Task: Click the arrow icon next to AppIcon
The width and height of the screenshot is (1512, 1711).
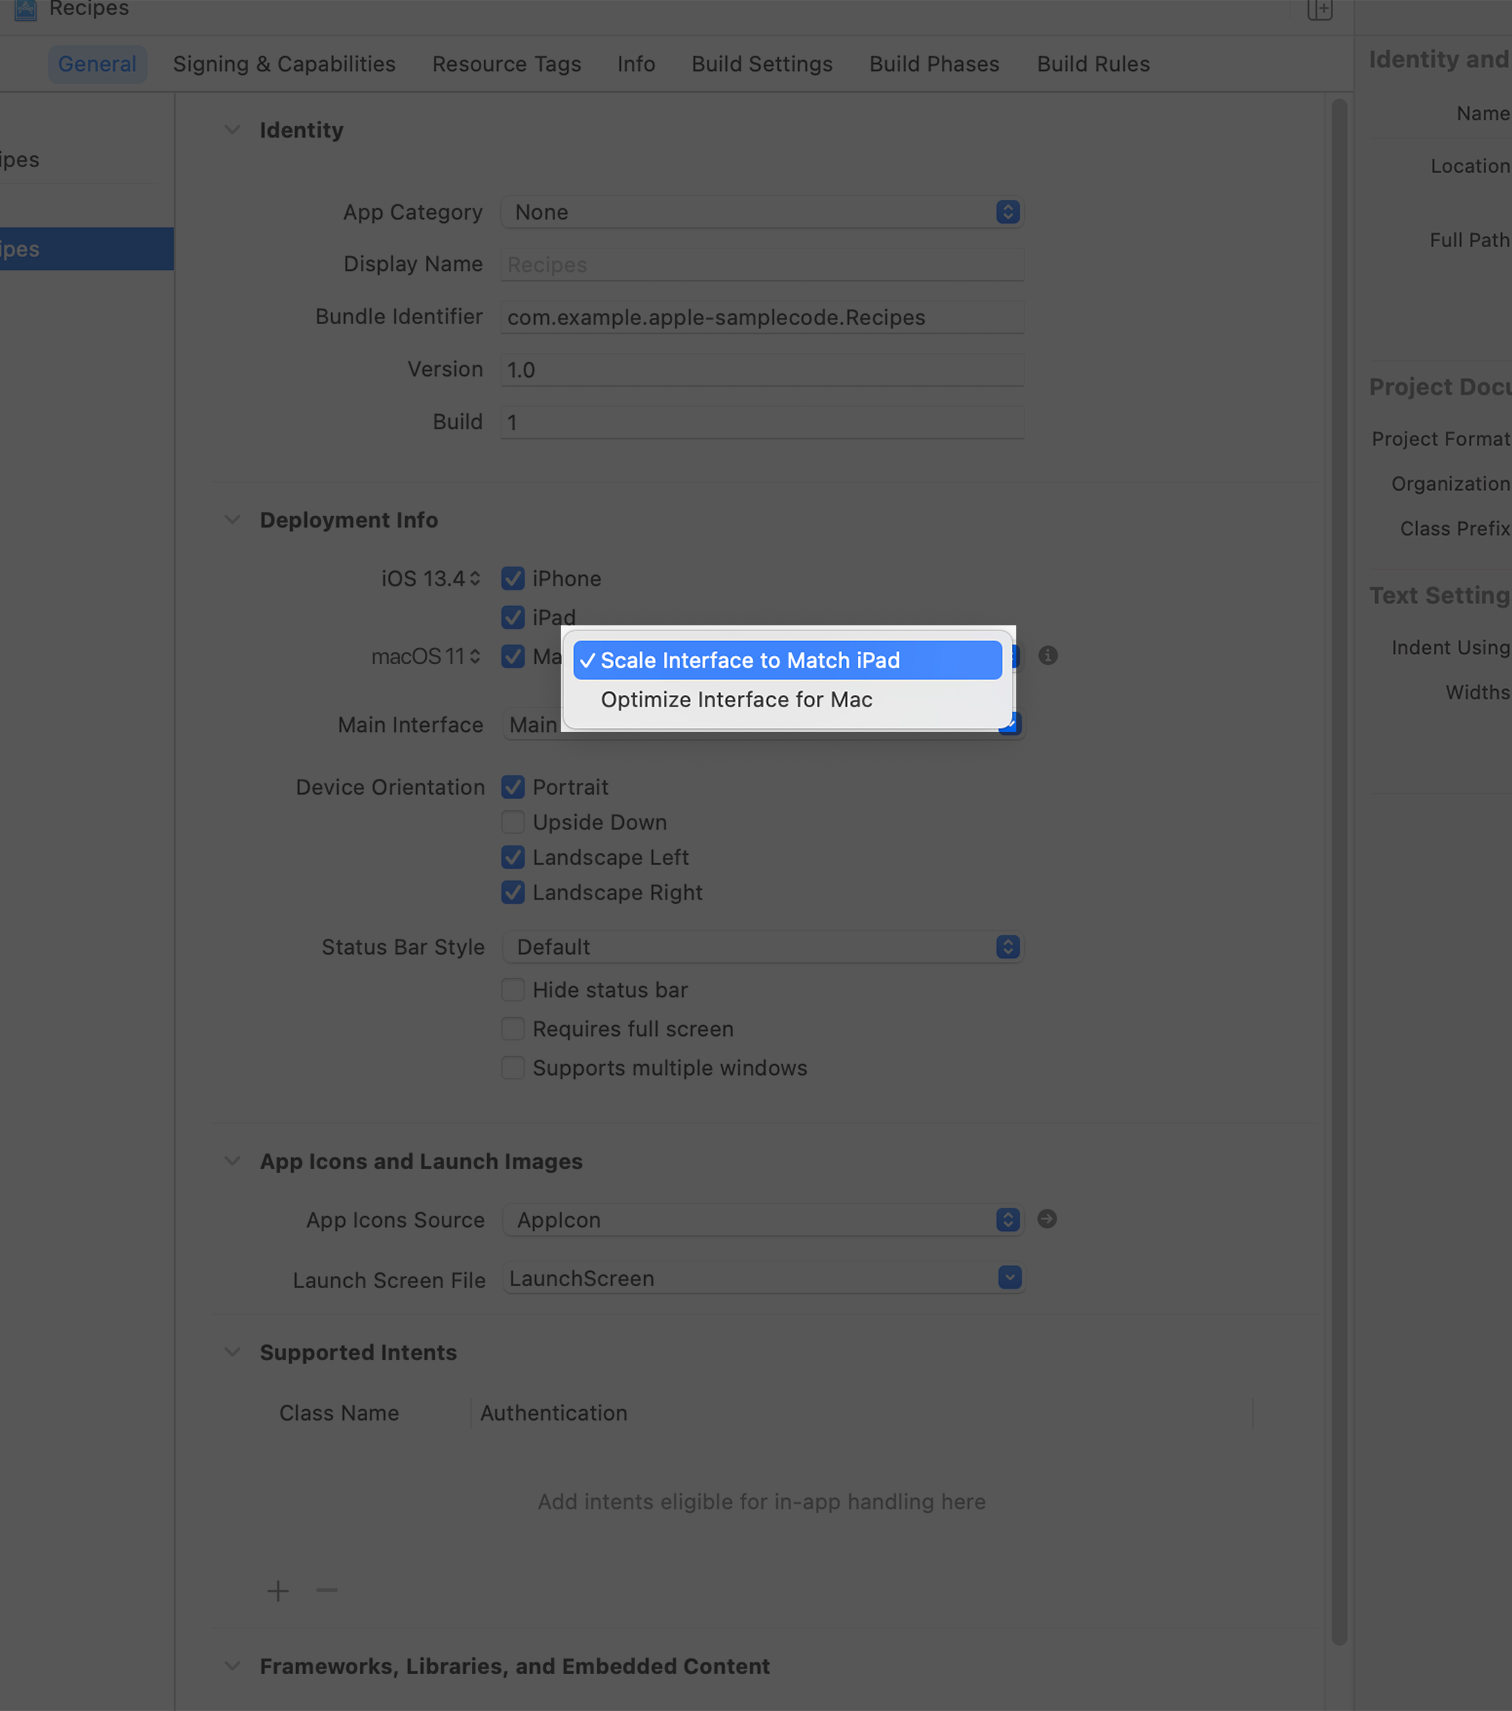Action: tap(1047, 1219)
